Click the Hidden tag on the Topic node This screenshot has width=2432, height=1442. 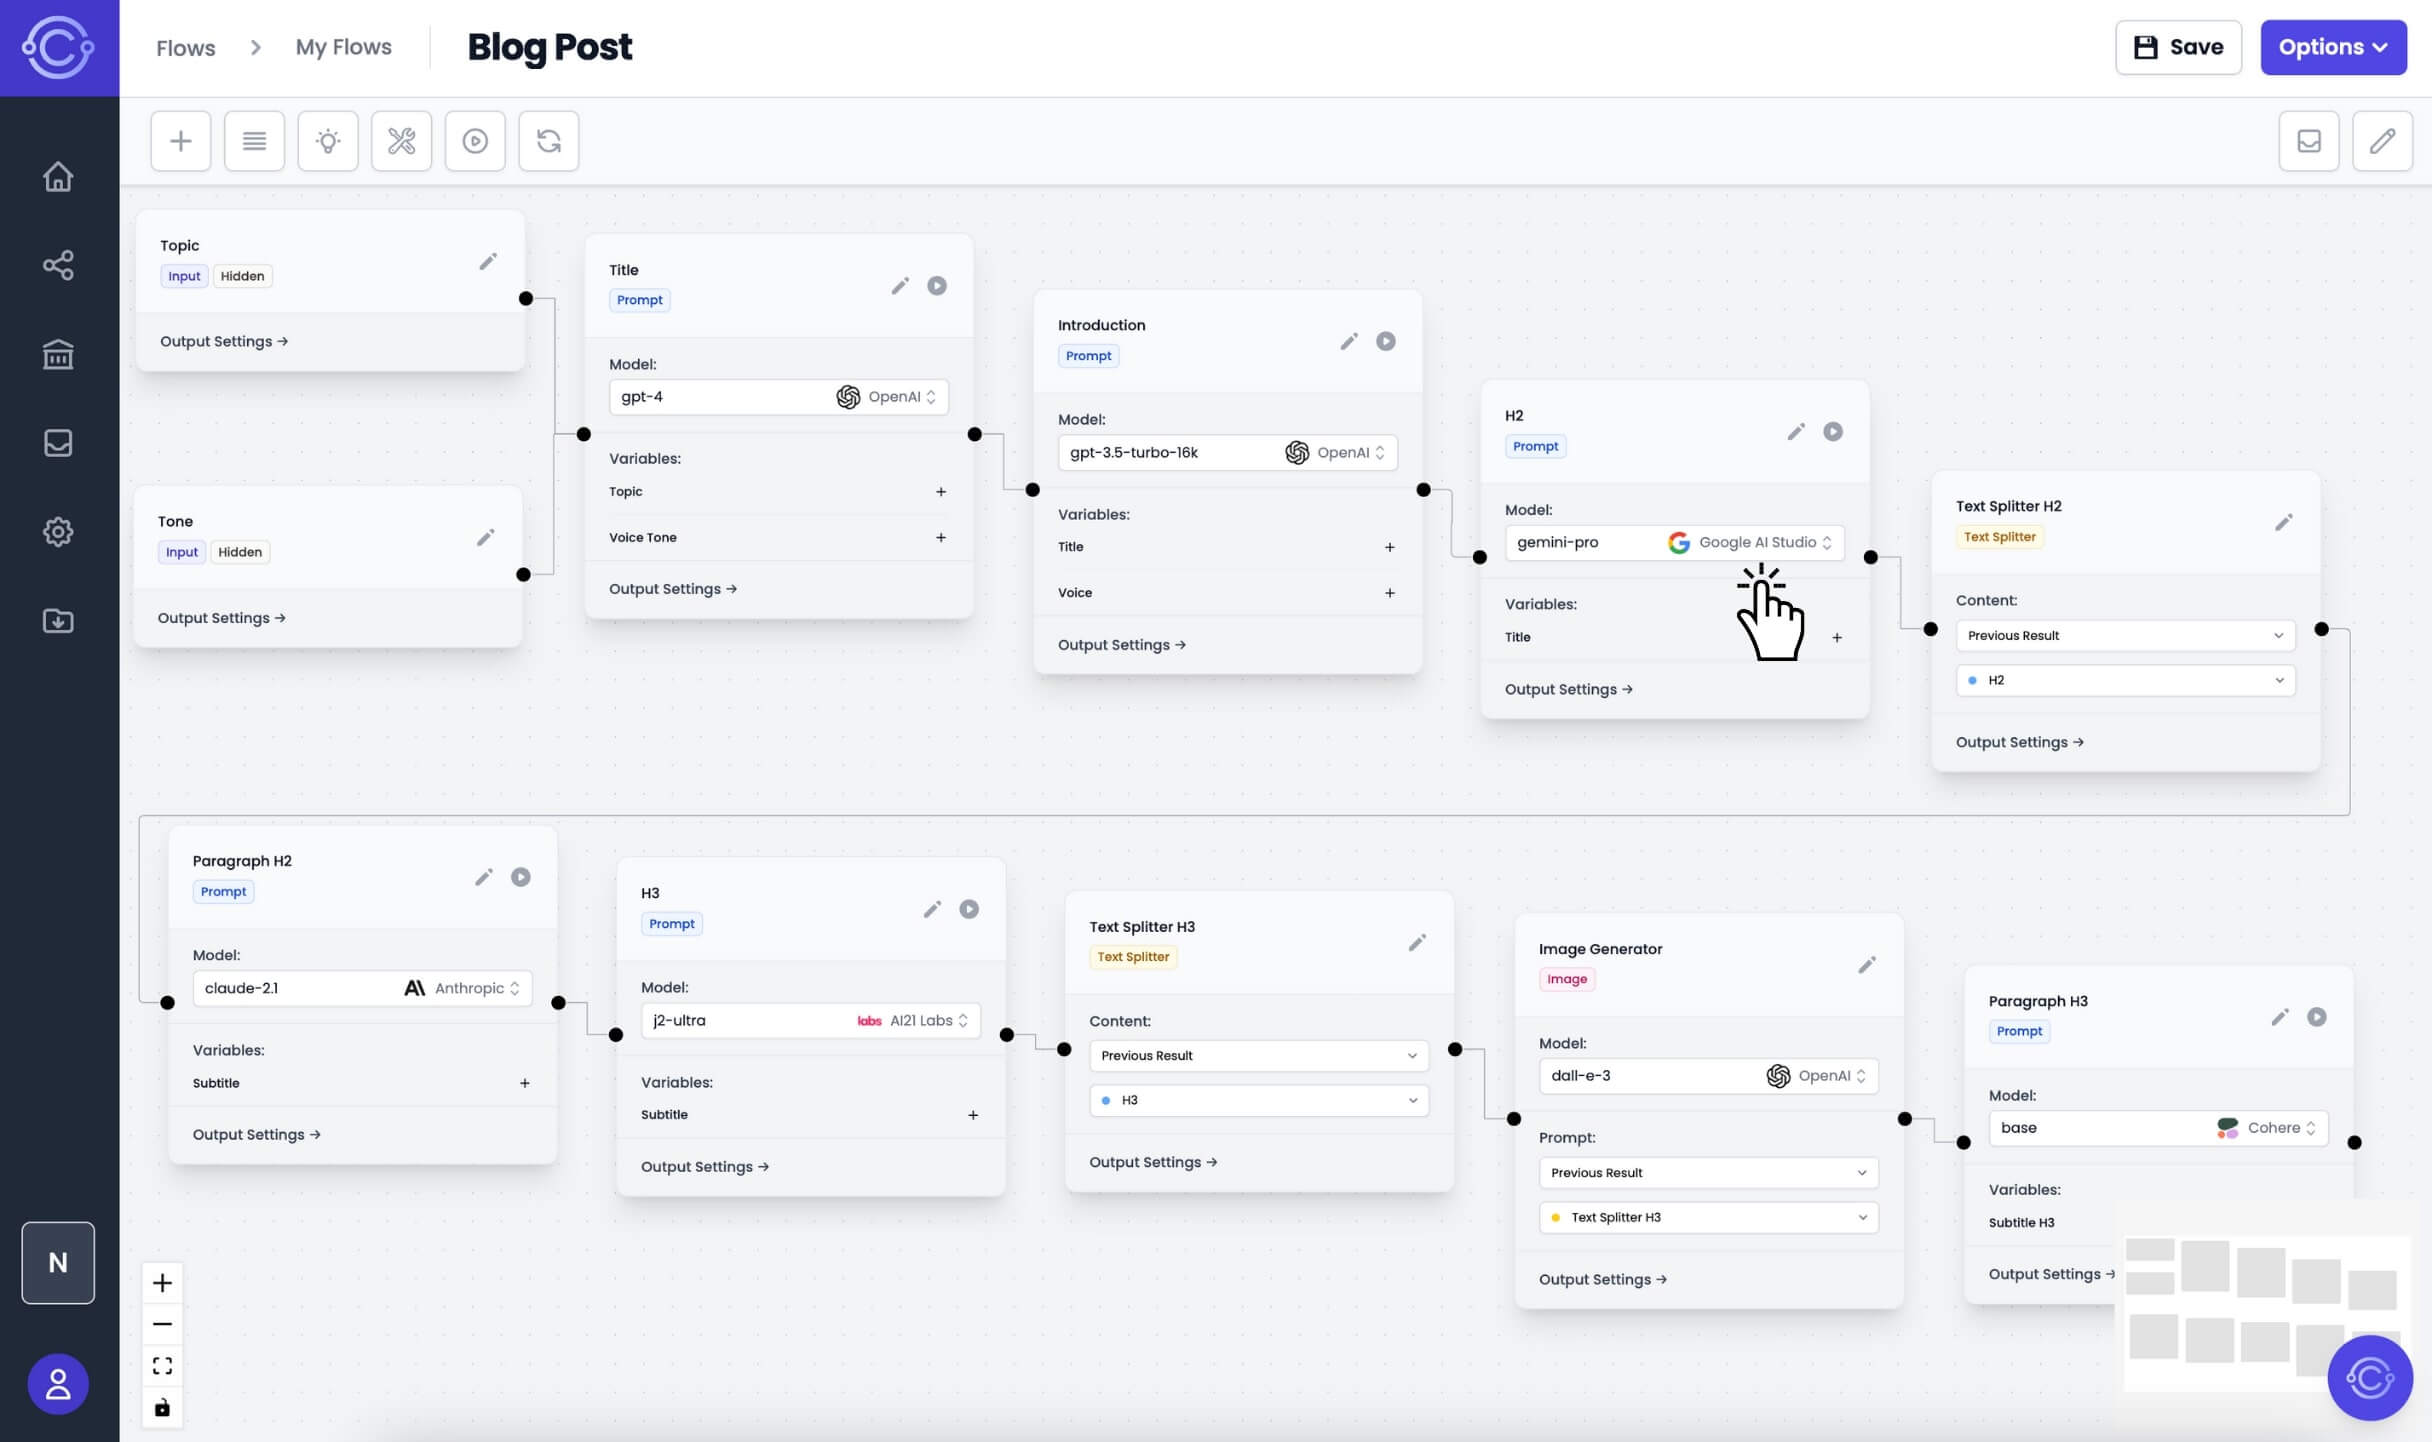click(242, 276)
